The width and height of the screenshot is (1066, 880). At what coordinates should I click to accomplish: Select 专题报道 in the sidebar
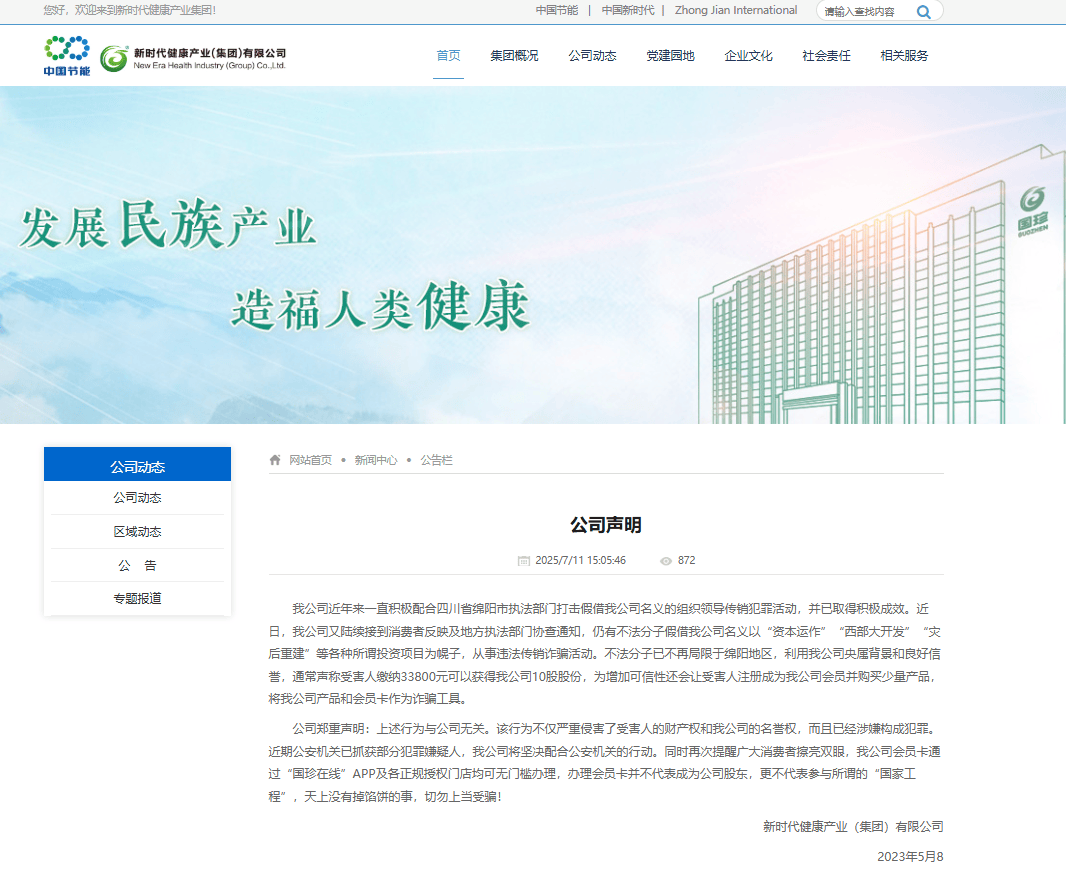tap(137, 598)
